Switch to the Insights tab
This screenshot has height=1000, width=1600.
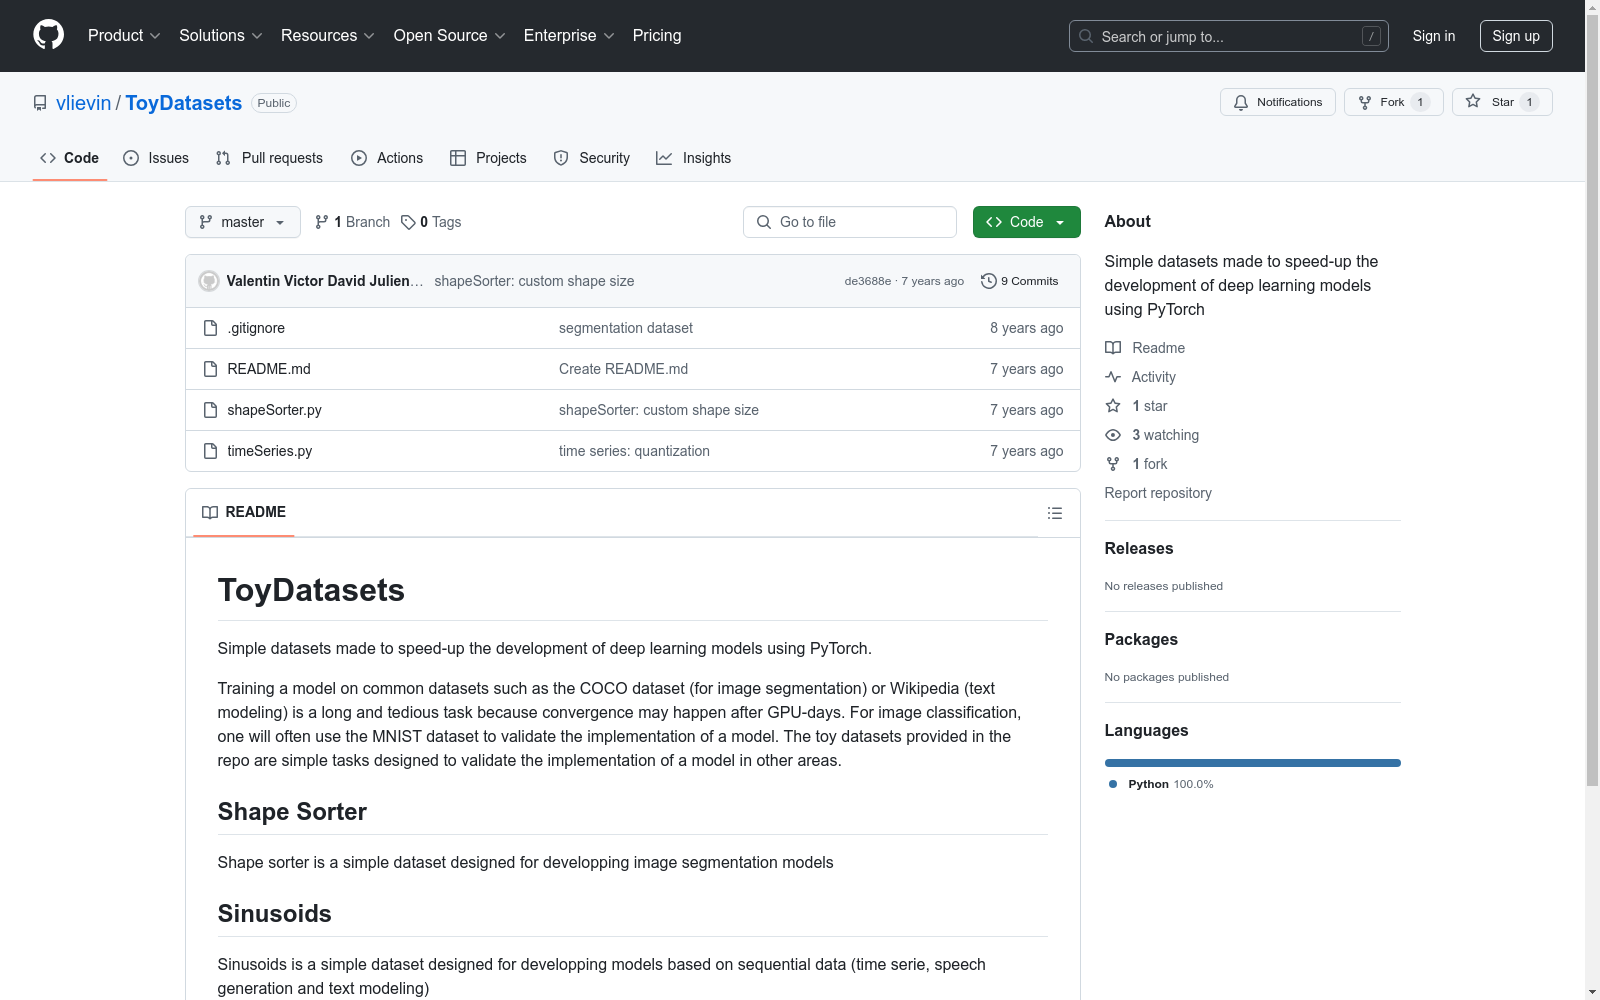[694, 158]
